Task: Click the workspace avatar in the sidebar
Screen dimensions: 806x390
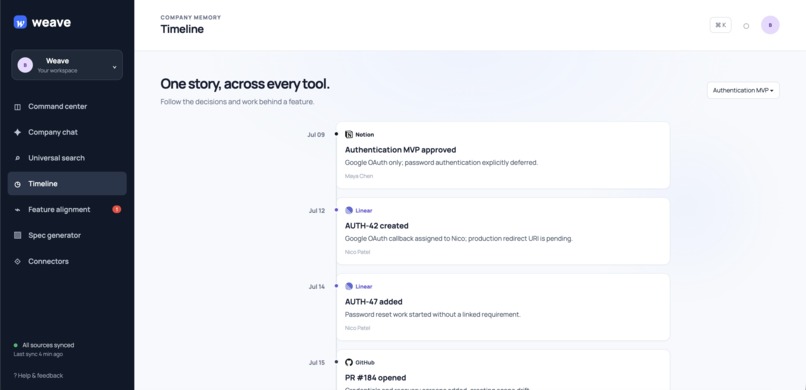Action: point(25,65)
